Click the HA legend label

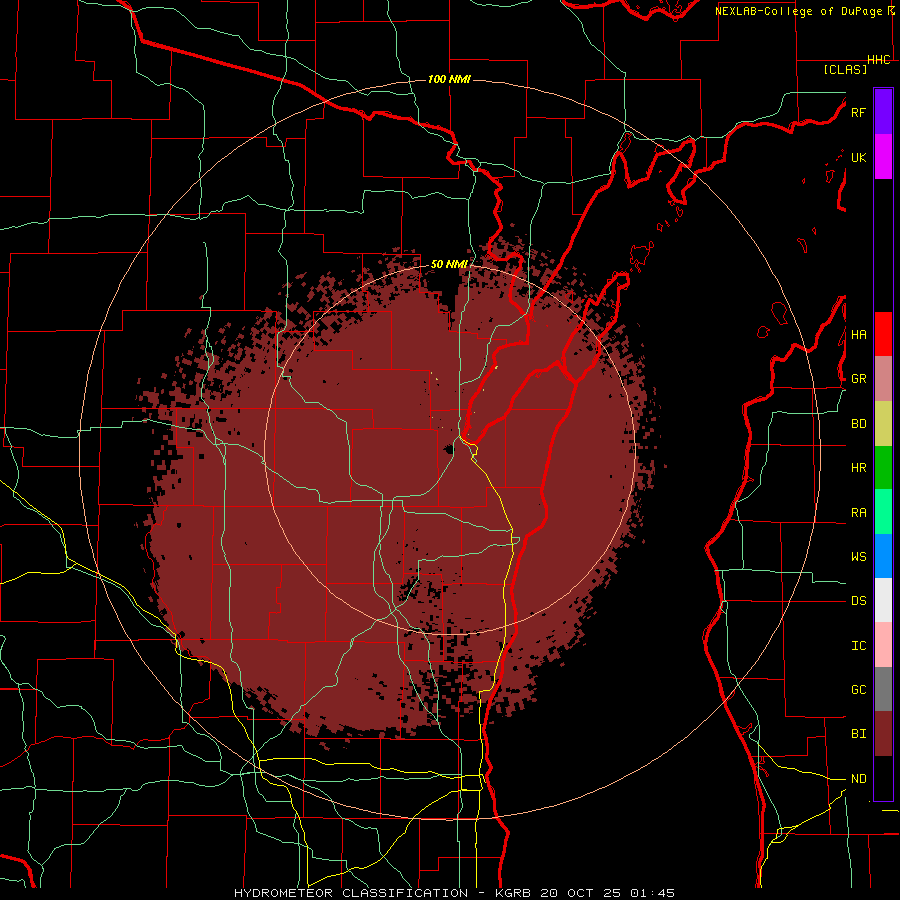pyautogui.click(x=858, y=335)
